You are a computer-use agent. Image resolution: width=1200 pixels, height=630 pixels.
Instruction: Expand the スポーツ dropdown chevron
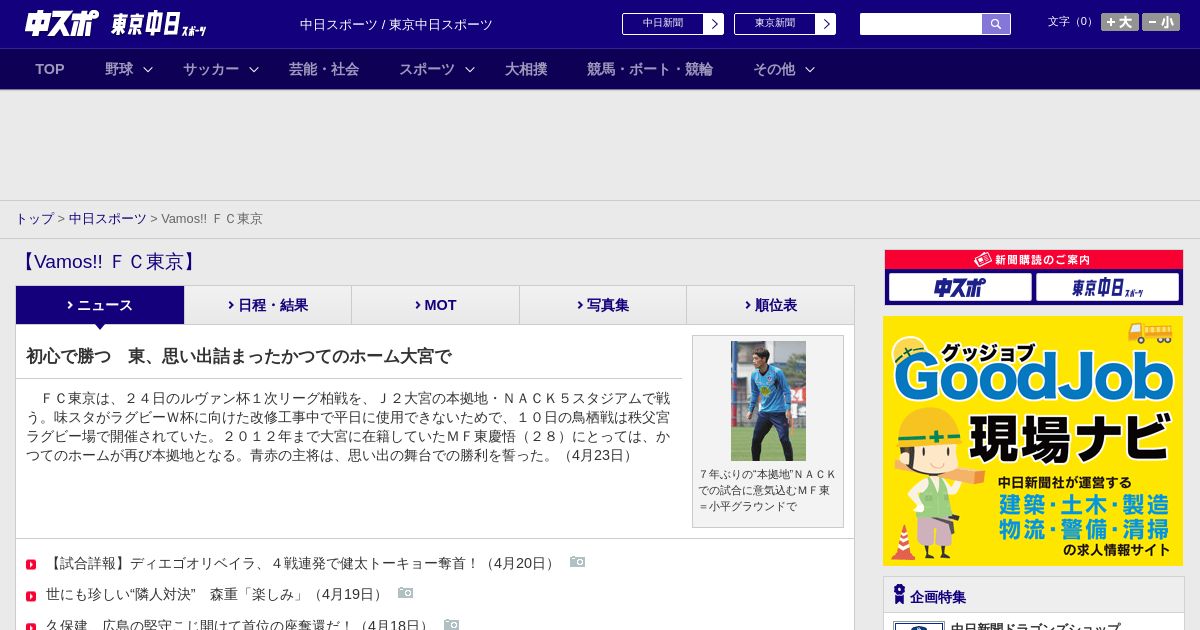[470, 69]
